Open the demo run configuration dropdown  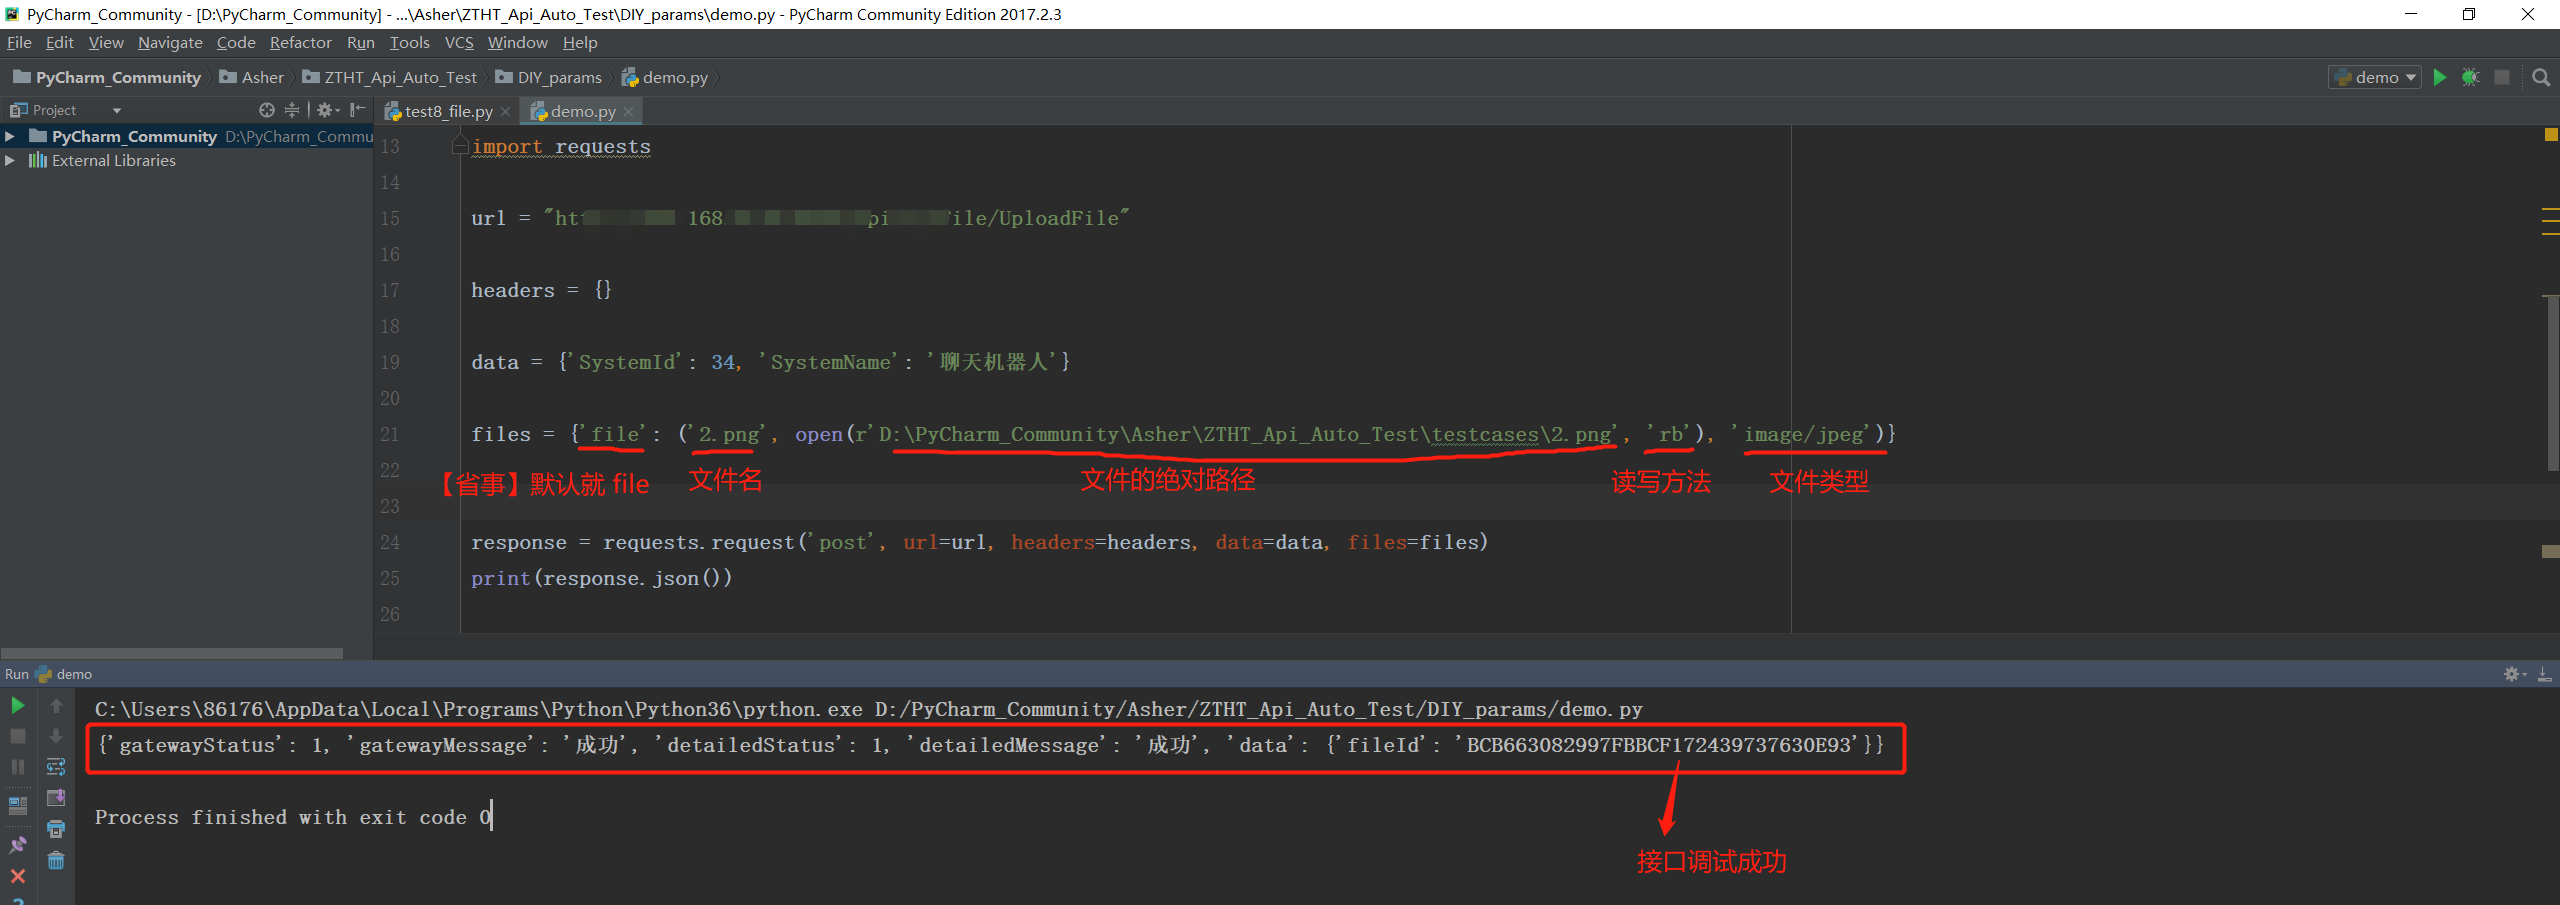(2374, 77)
